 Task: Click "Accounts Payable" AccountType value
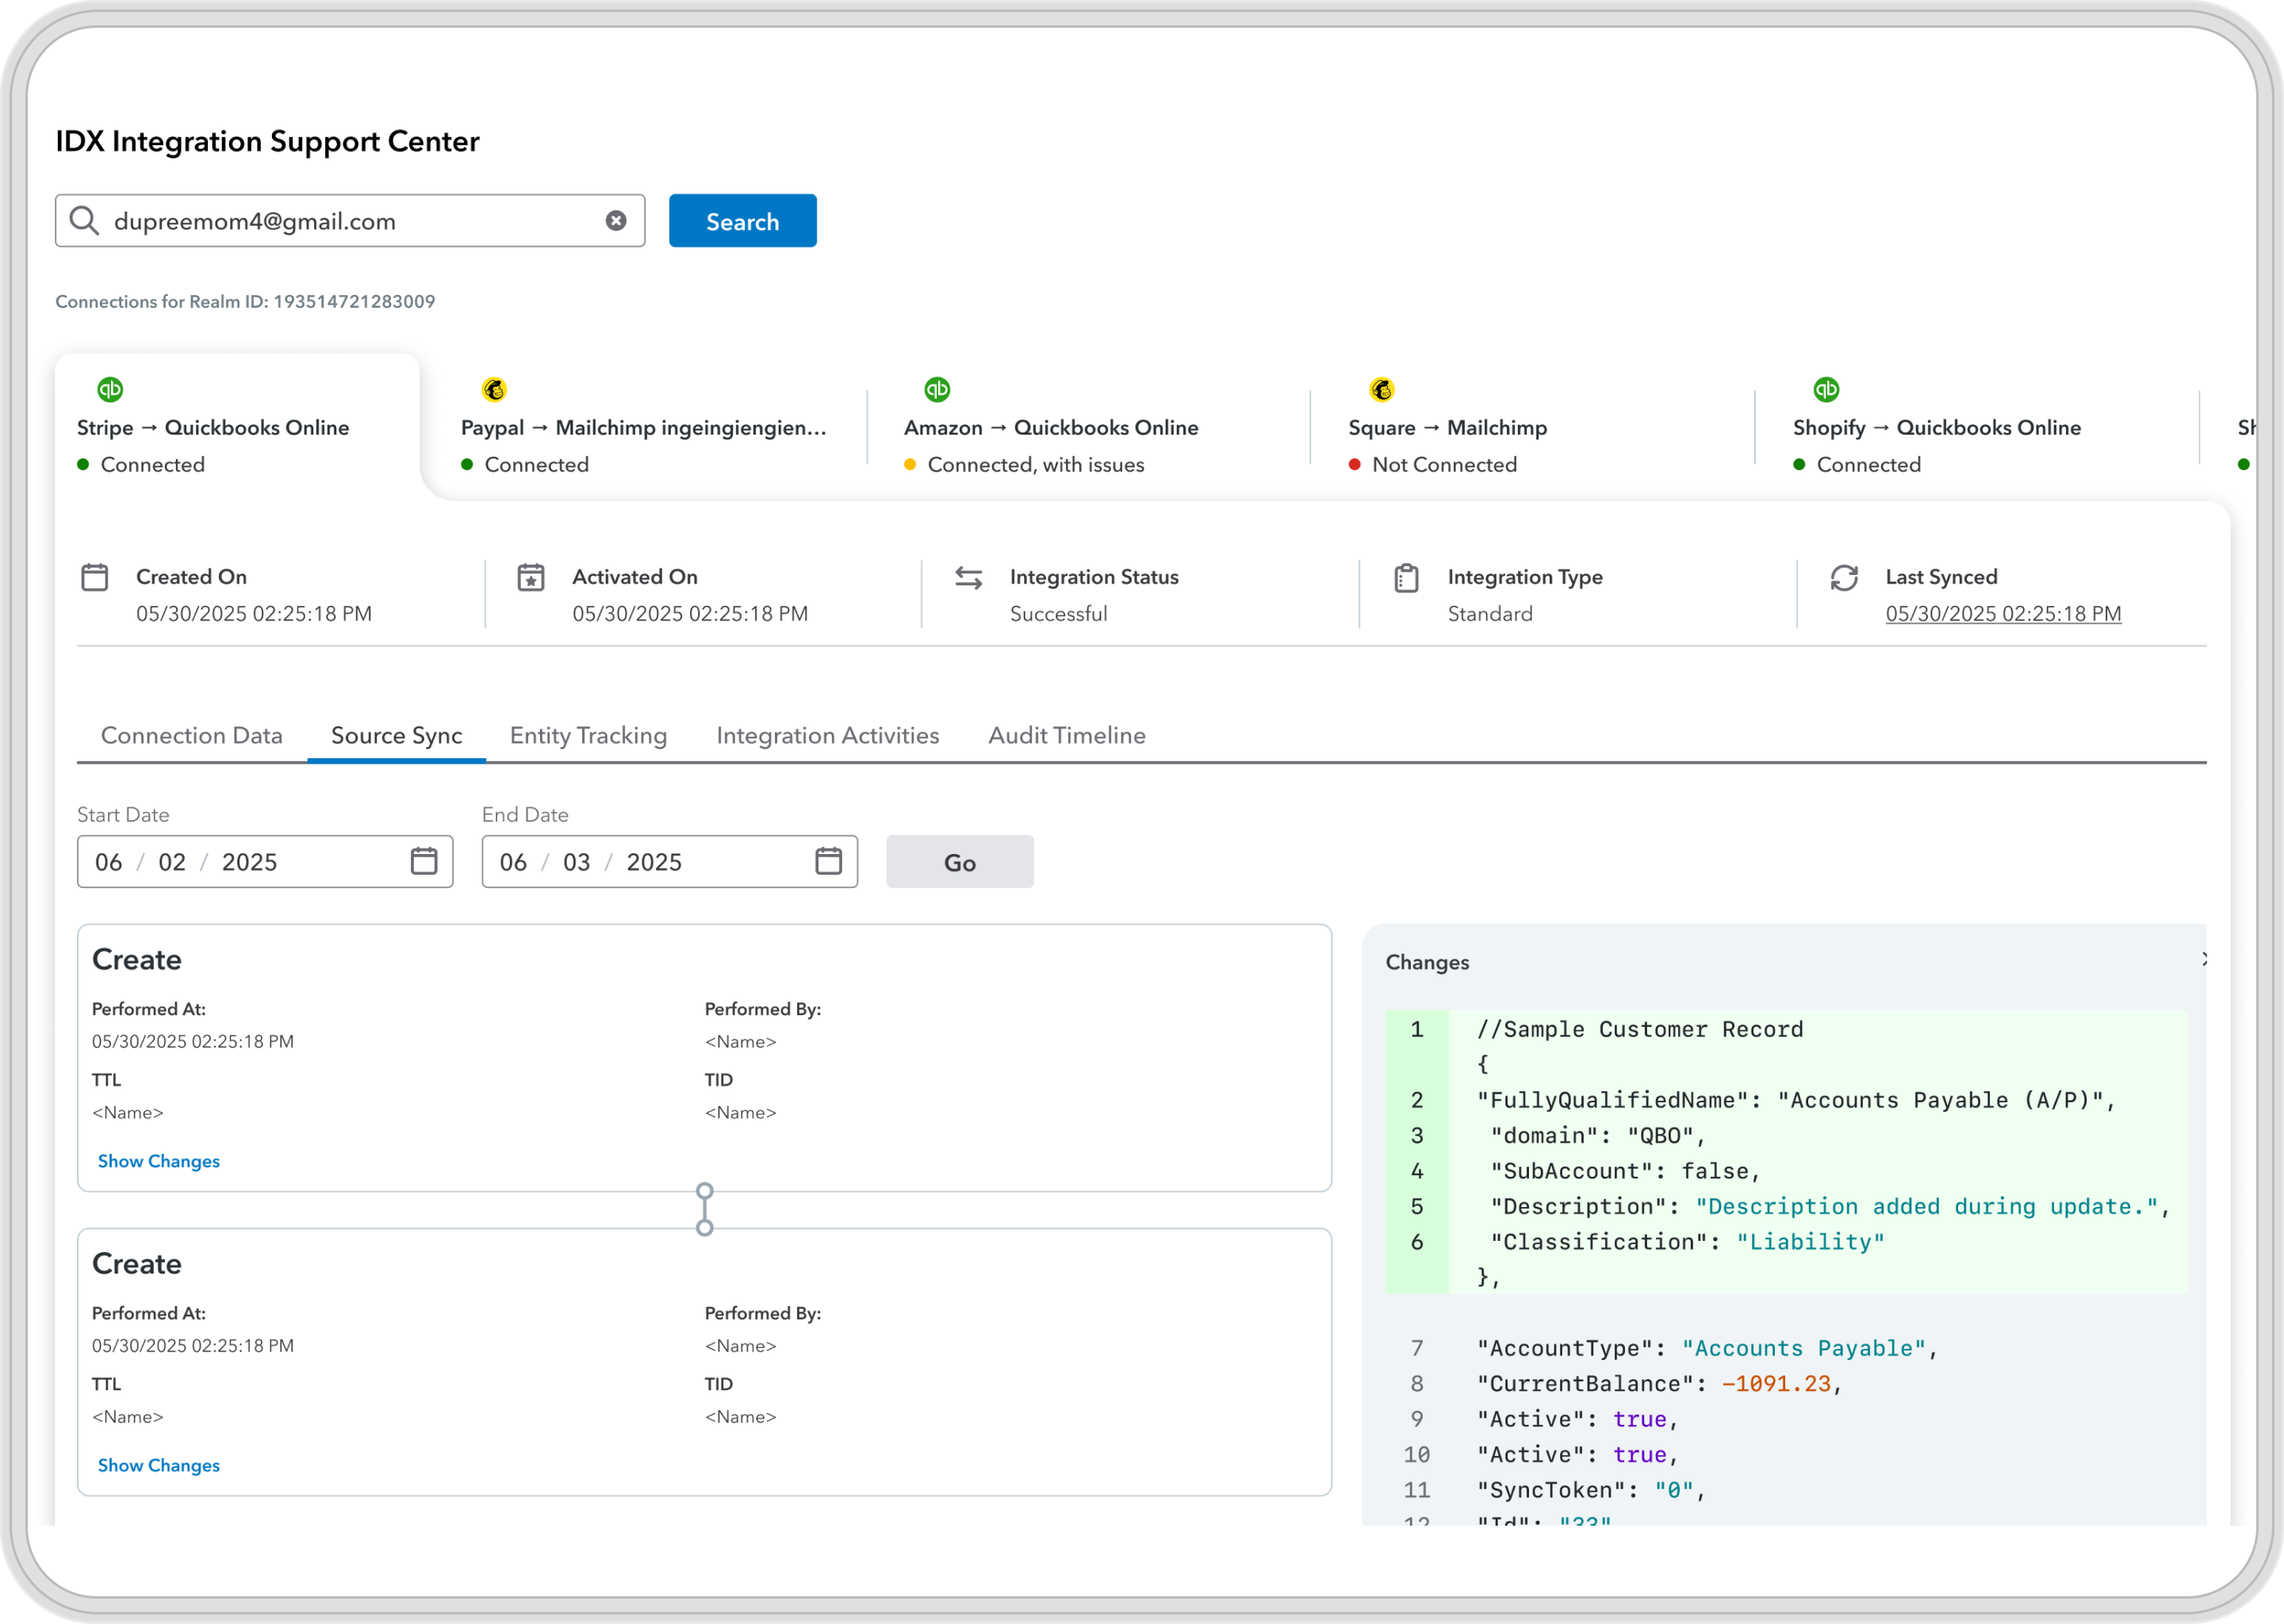click(x=1804, y=1348)
